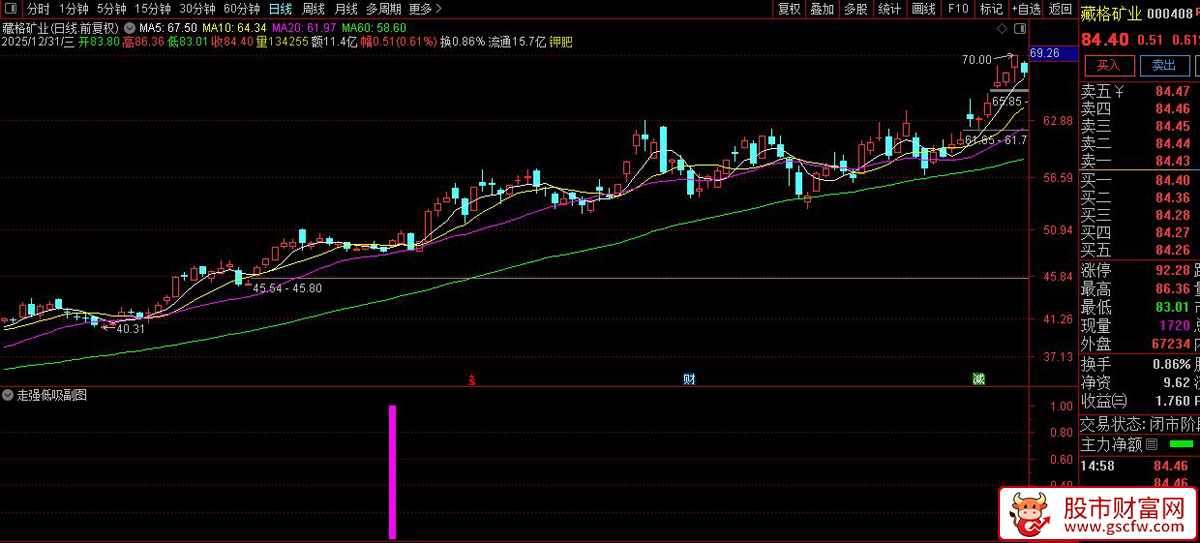This screenshot has width=1200, height=543.
Task: Activate the 画线 drawing tool
Action: tap(924, 9)
